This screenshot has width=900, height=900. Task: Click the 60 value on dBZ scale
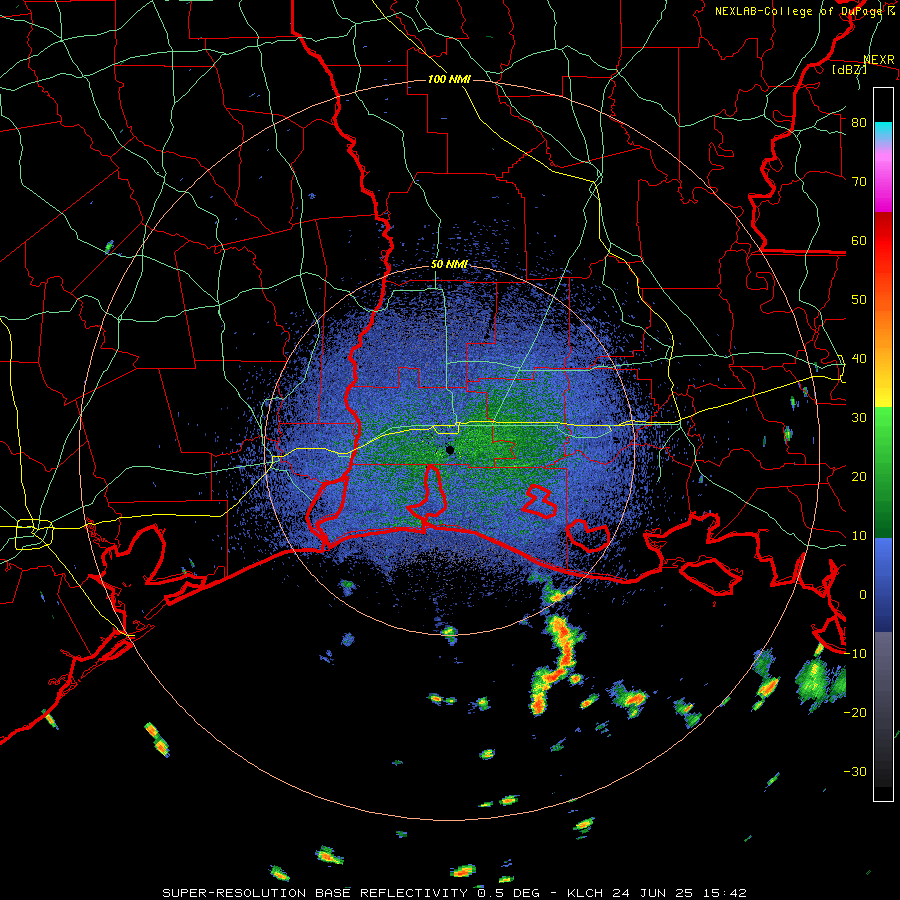(859, 240)
